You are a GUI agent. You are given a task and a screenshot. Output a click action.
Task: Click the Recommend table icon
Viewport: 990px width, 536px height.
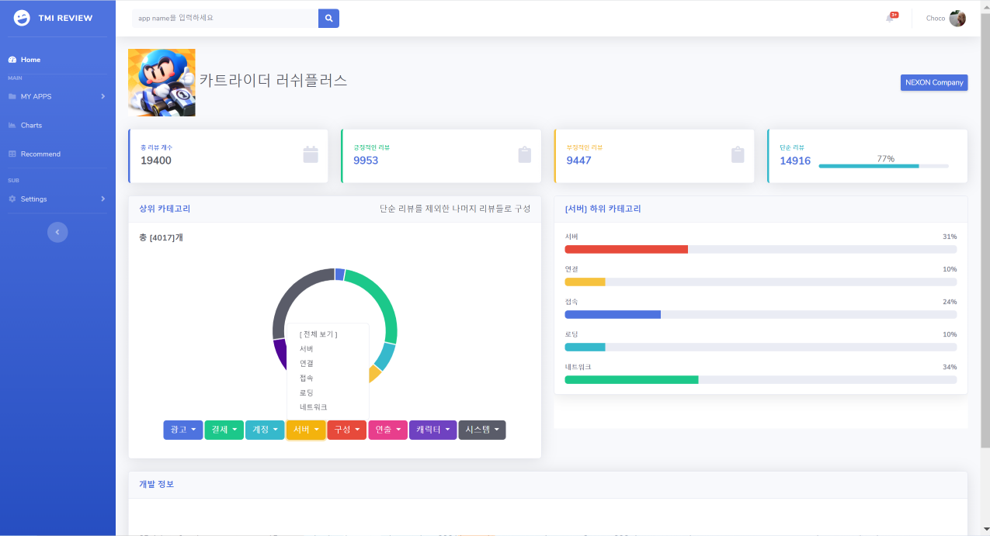(12, 154)
